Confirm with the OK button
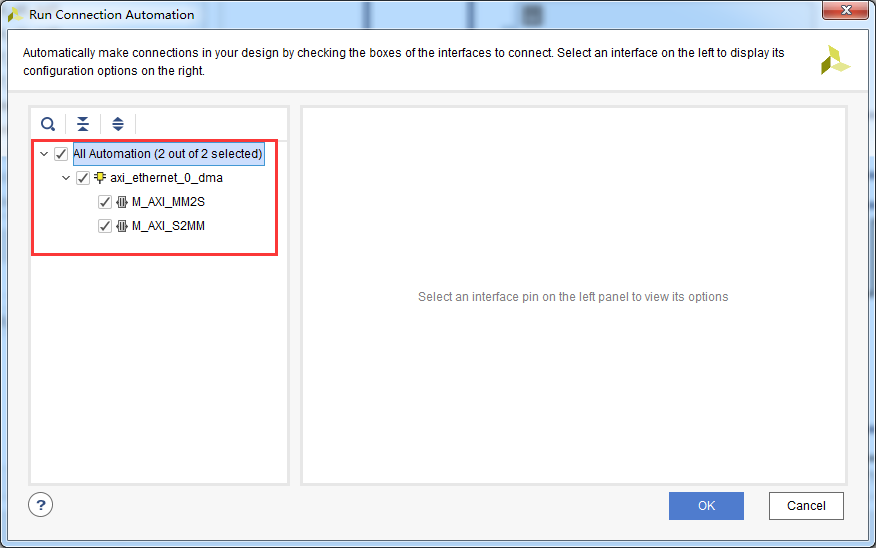 coord(706,506)
